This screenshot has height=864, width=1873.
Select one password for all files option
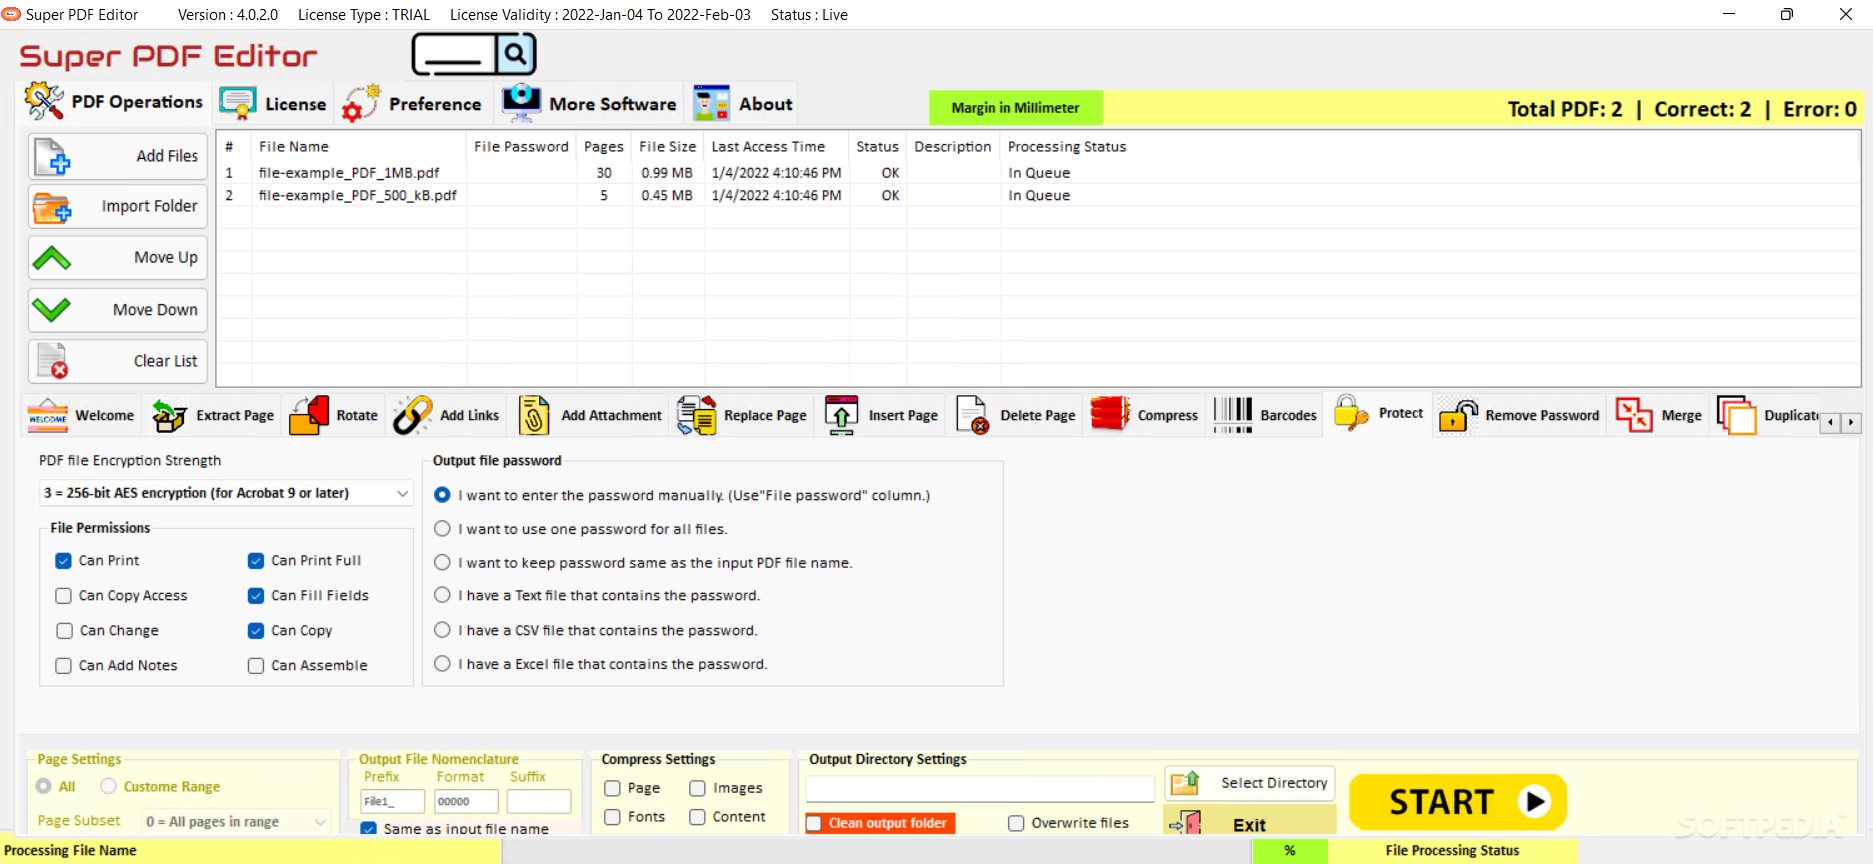coord(442,529)
